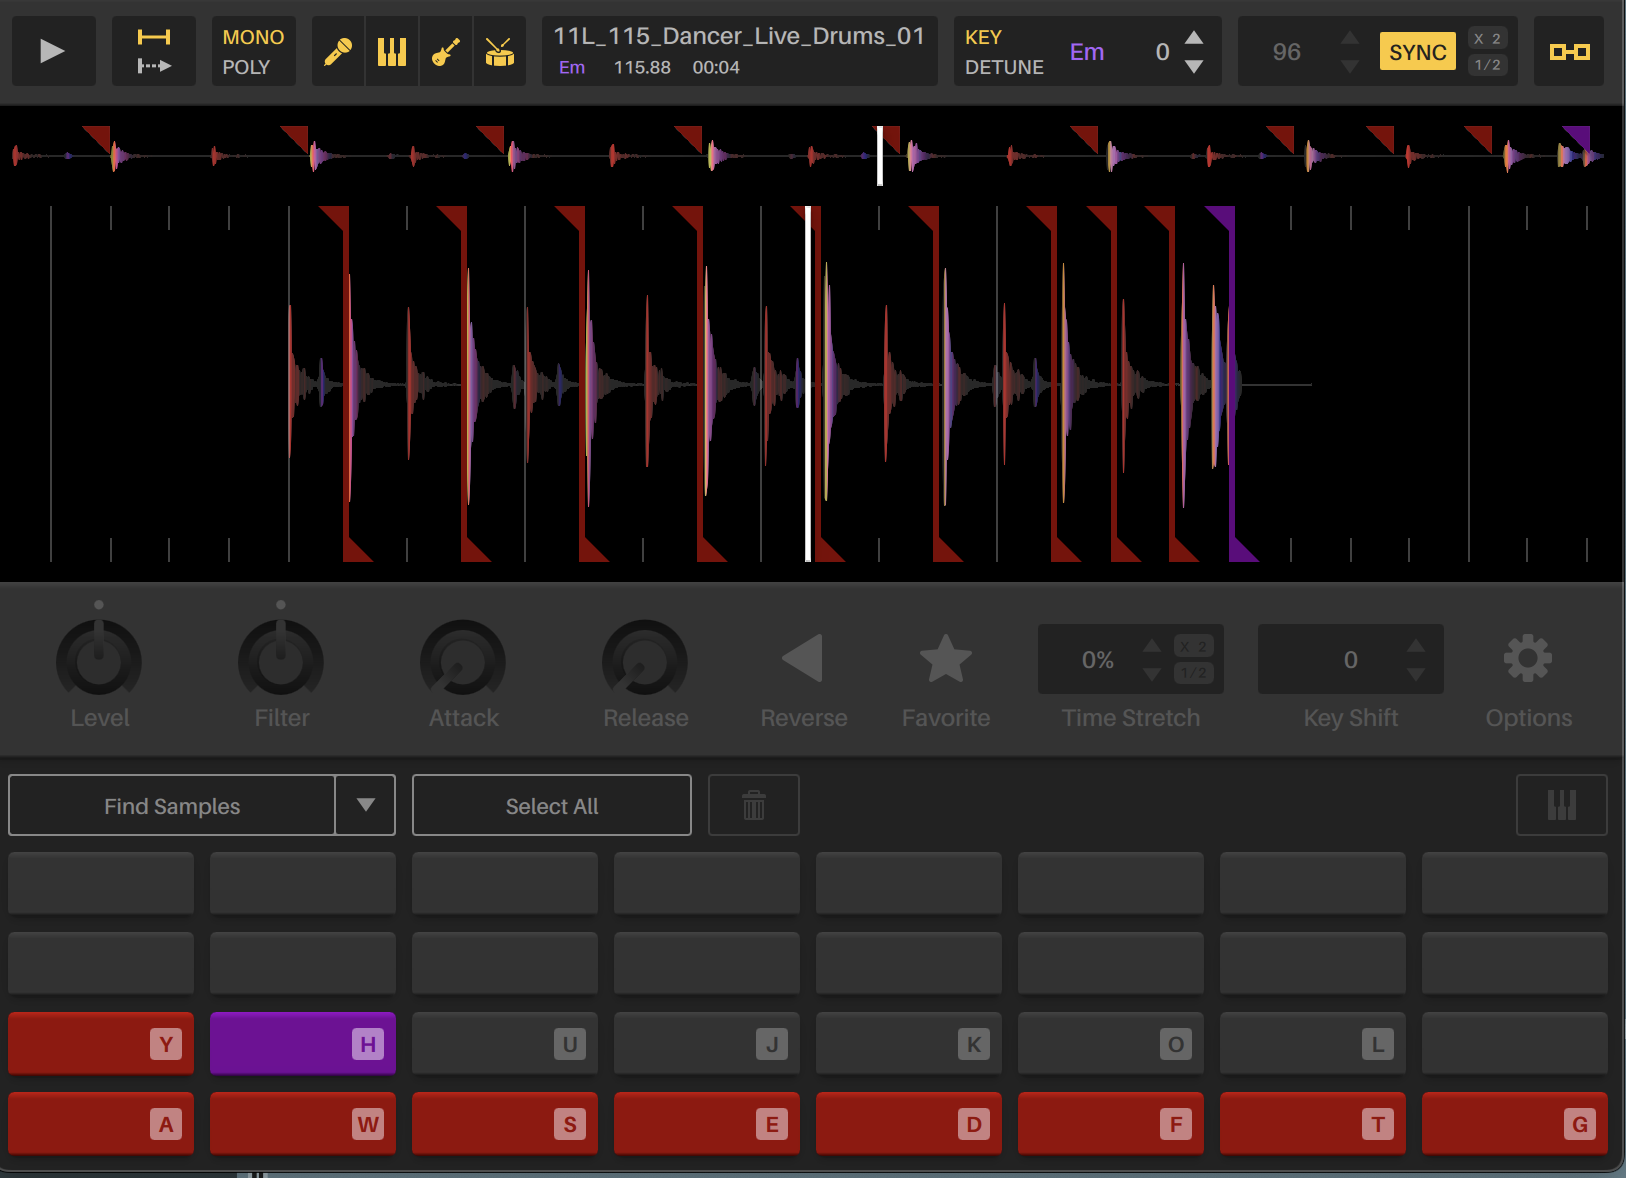Toggle Reverse playback arrow

803,658
